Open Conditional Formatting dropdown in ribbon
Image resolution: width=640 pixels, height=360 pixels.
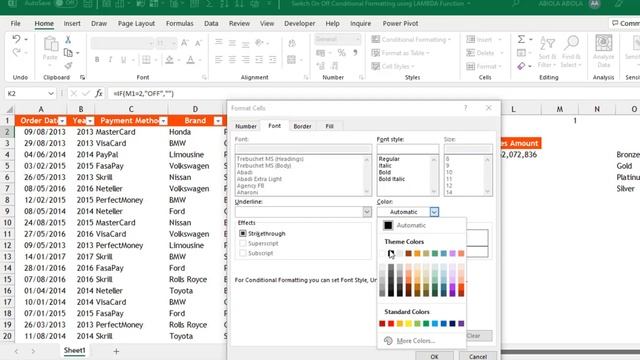[411, 40]
